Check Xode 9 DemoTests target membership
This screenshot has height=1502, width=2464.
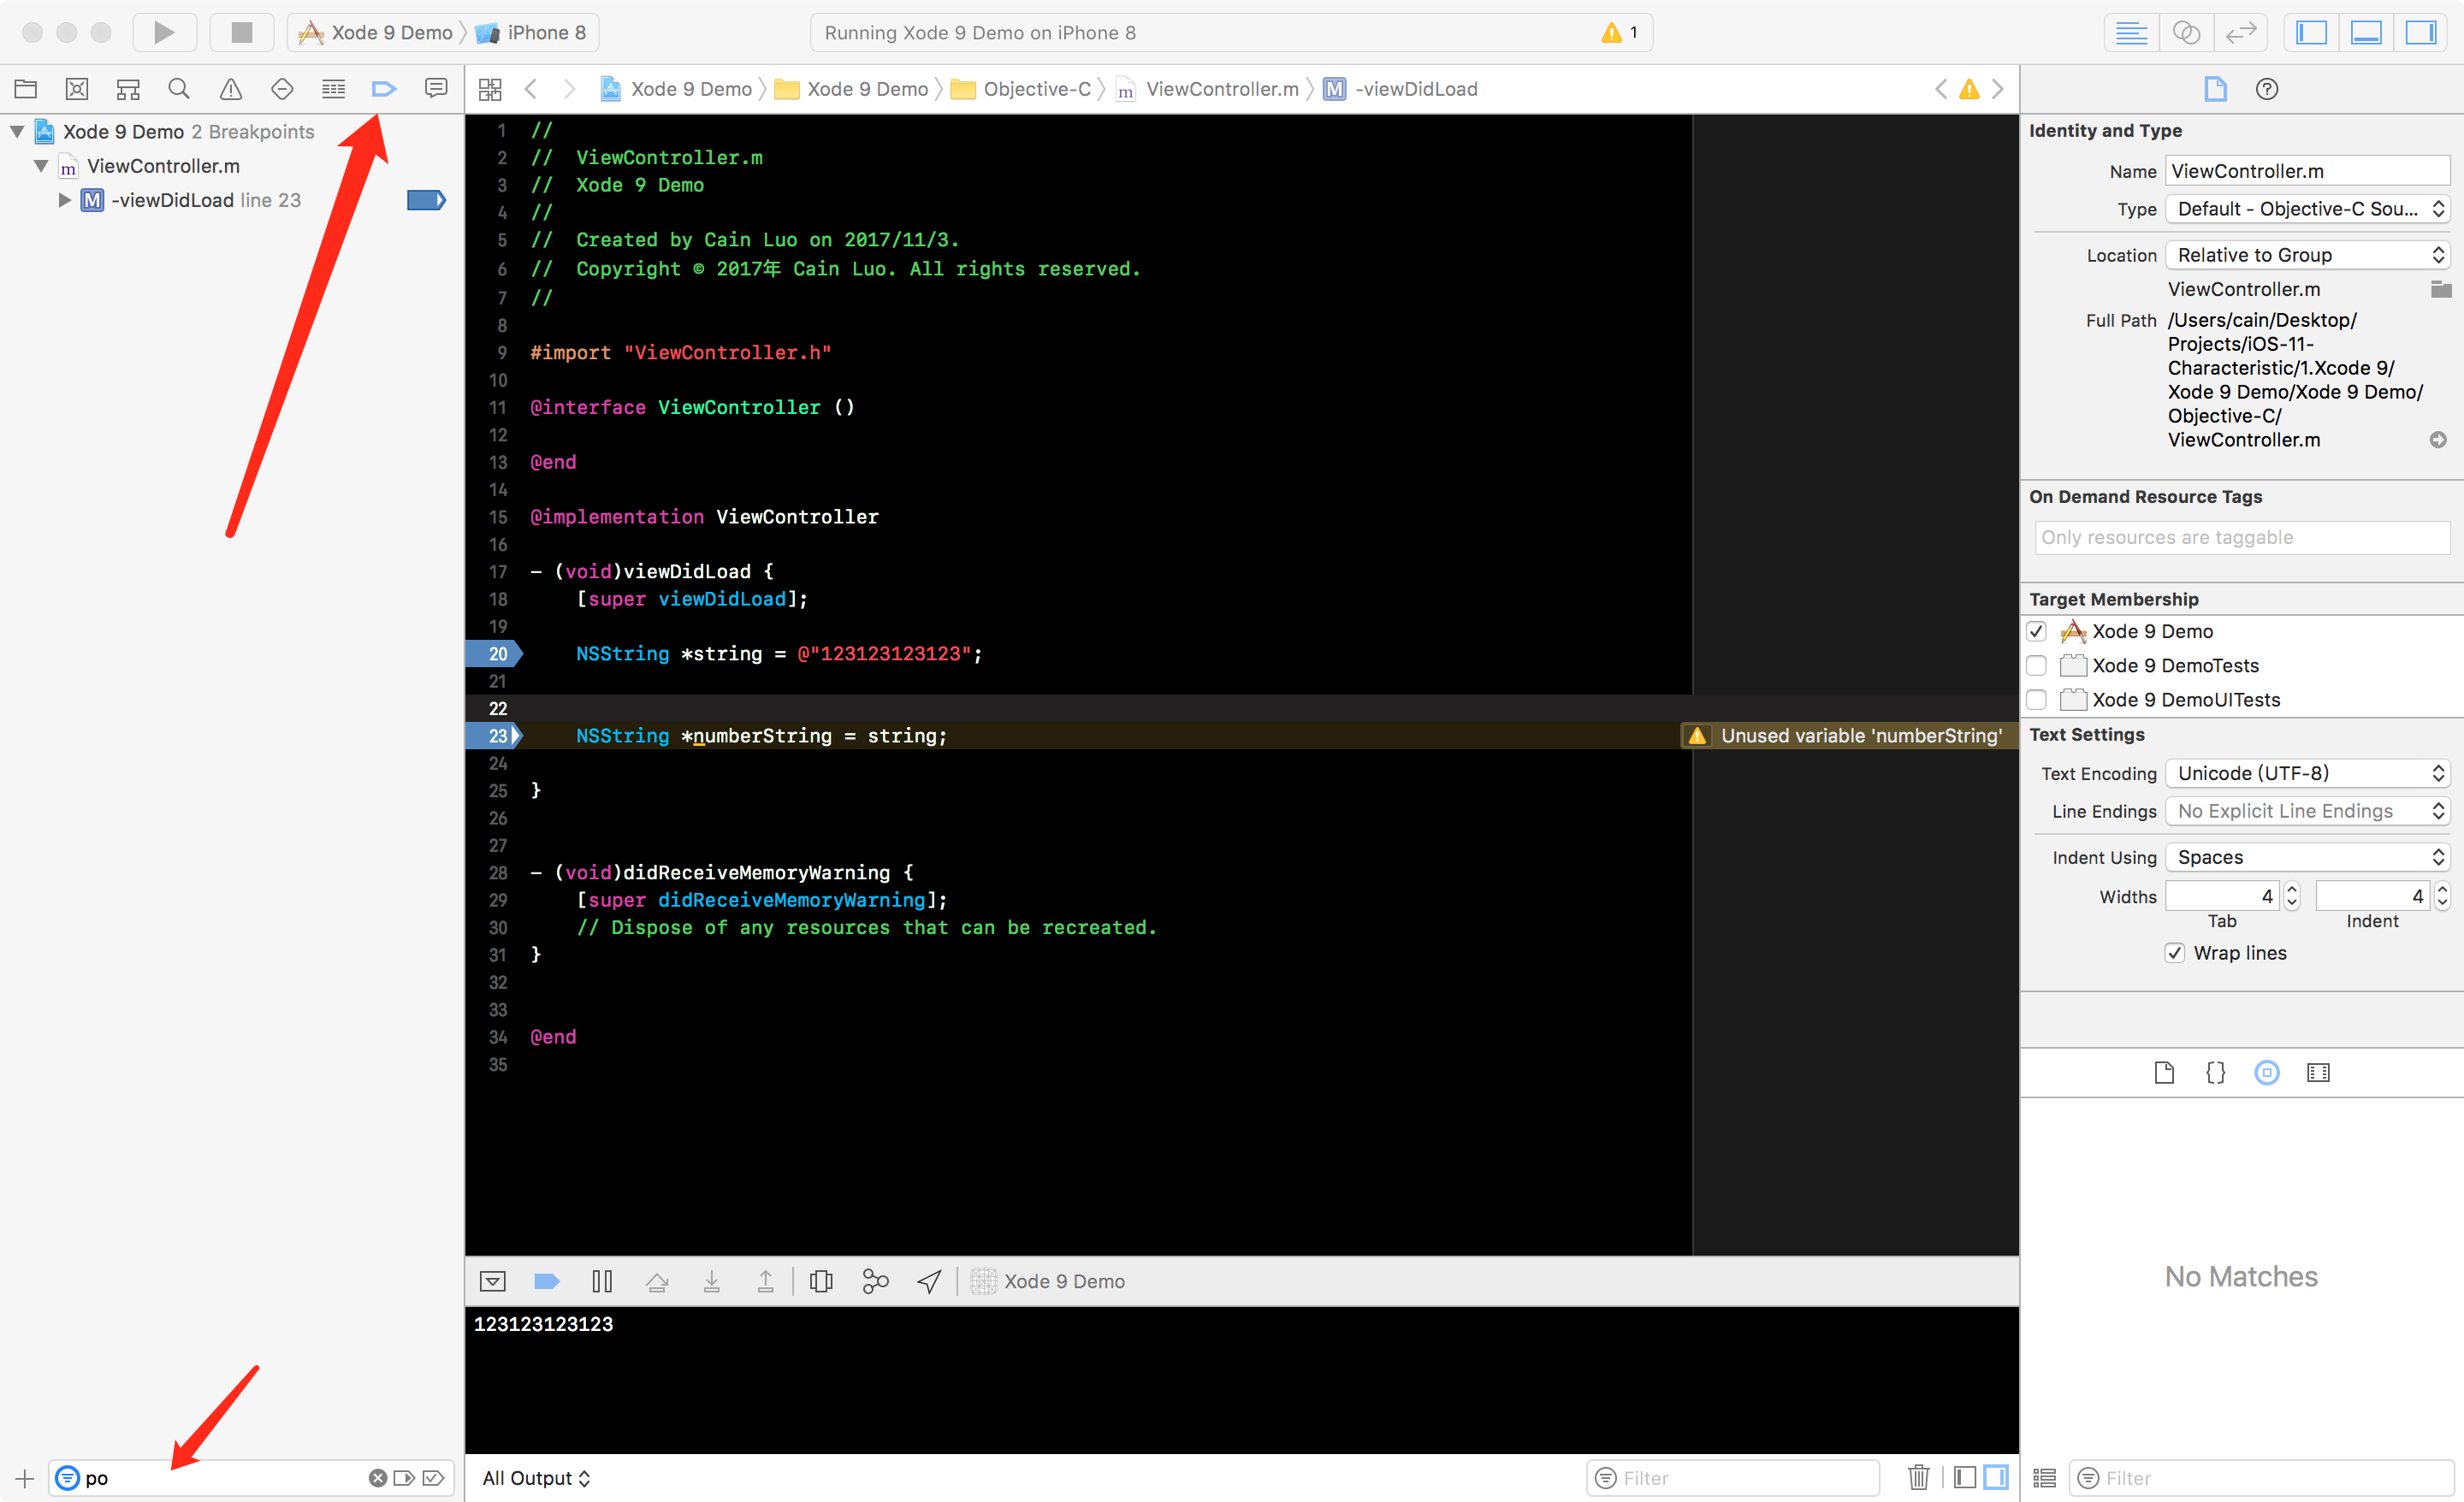(x=2037, y=666)
